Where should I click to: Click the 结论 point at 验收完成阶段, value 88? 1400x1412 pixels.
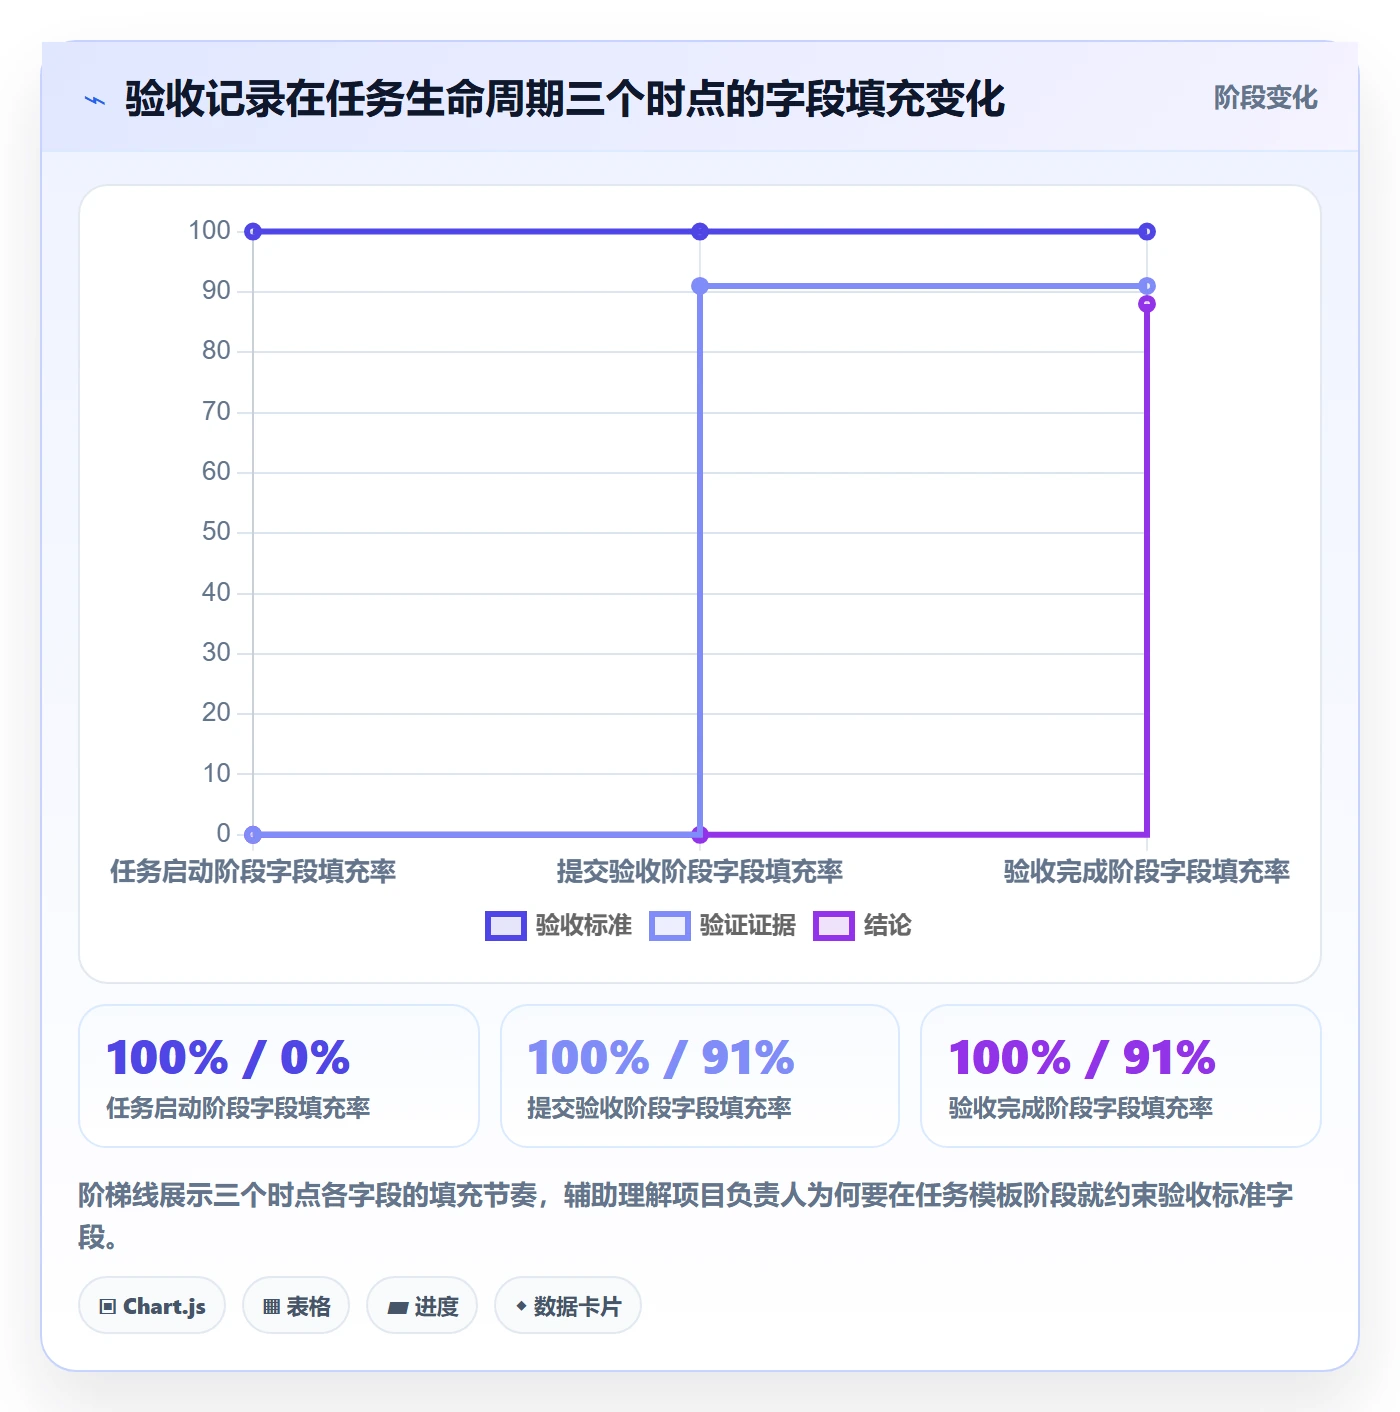click(x=1147, y=304)
